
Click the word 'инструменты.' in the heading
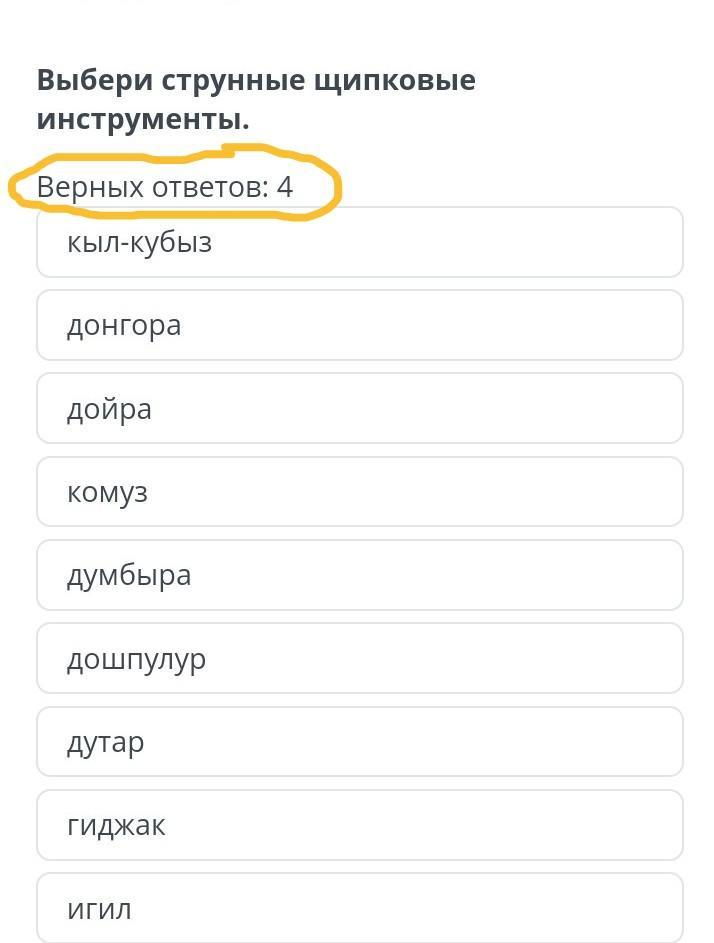pos(143,120)
